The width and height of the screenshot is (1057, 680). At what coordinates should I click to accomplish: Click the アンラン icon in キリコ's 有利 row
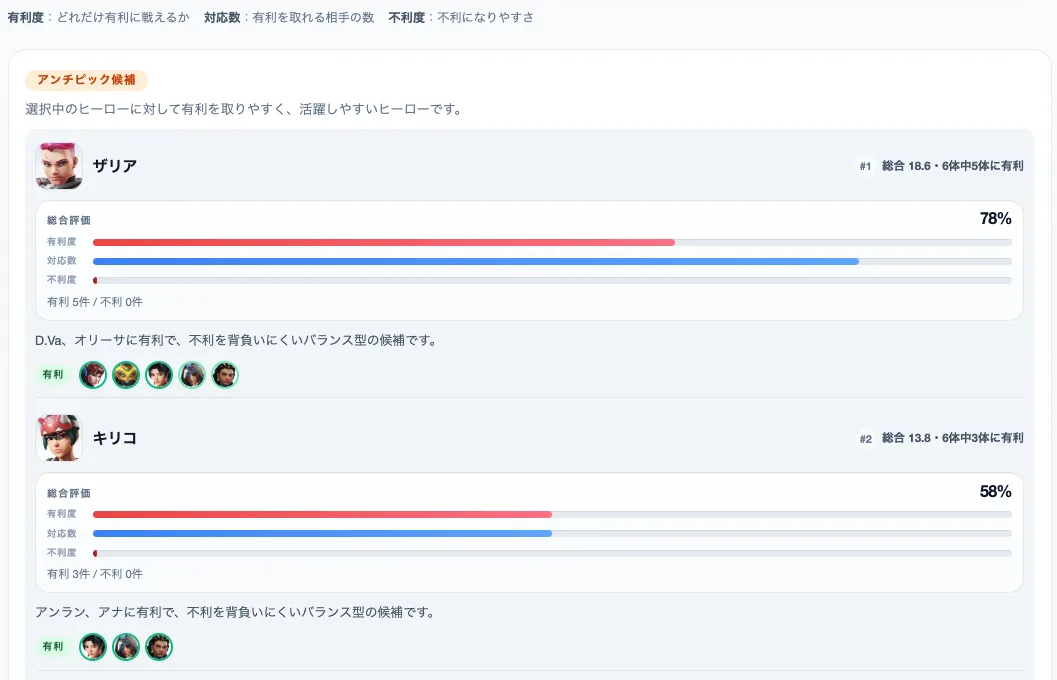pos(92,647)
